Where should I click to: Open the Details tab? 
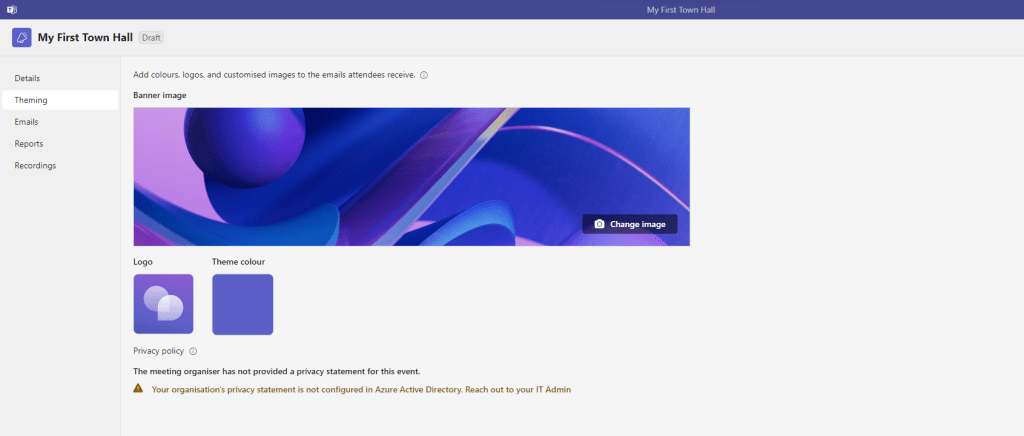point(28,78)
